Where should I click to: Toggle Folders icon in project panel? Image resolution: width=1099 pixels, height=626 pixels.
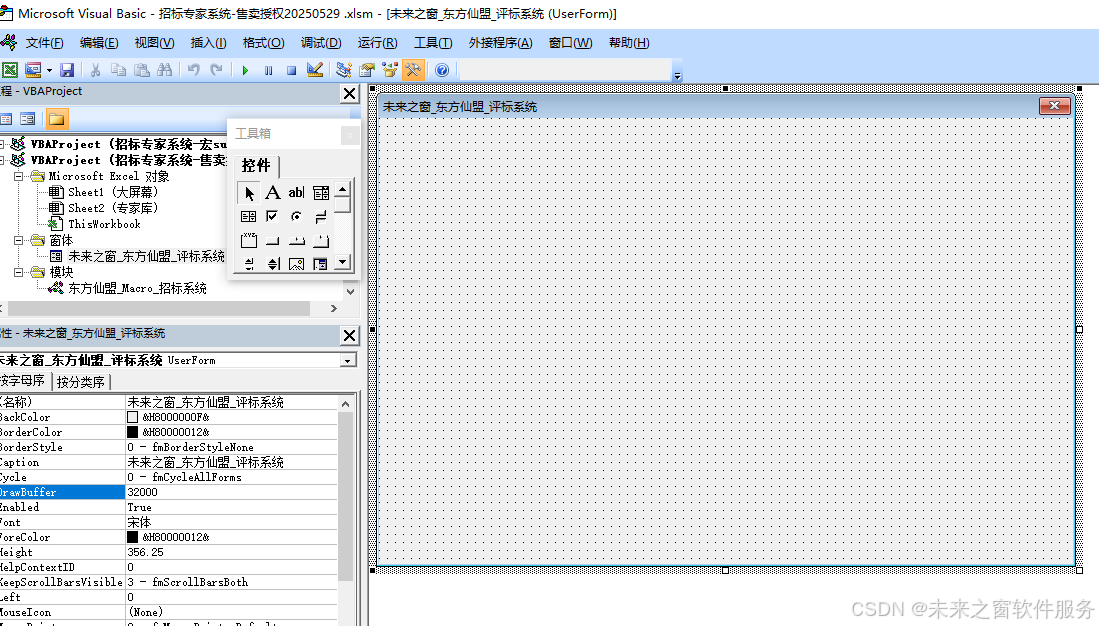(57, 119)
